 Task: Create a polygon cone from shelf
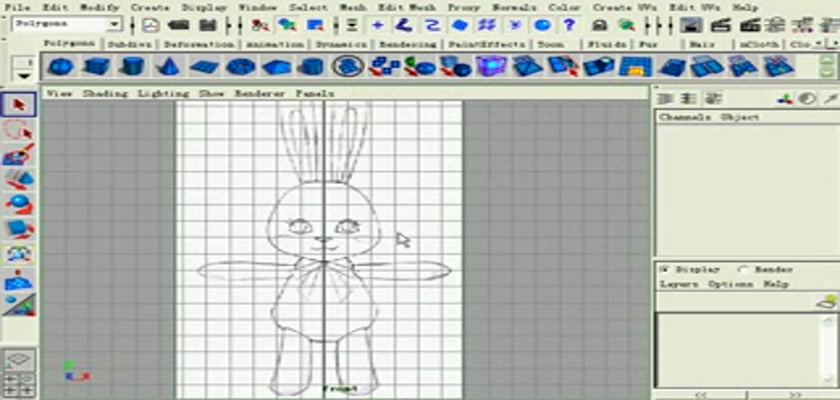pos(167,67)
